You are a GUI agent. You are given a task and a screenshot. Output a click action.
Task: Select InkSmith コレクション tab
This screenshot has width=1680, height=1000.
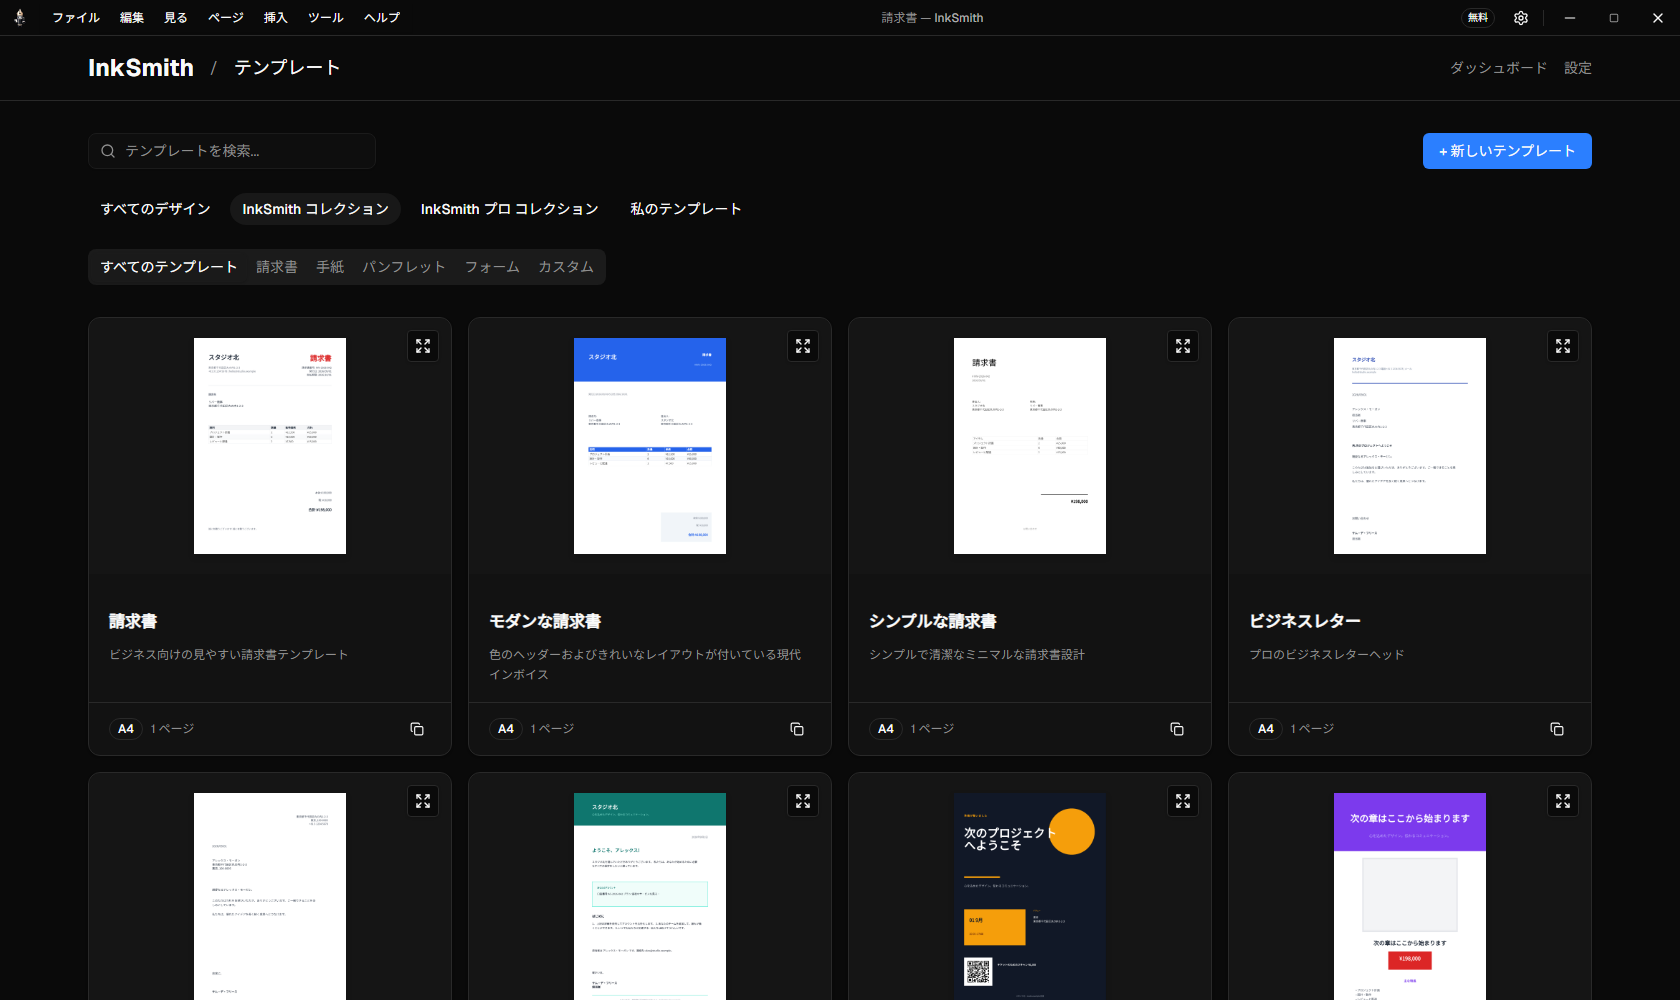coord(315,209)
